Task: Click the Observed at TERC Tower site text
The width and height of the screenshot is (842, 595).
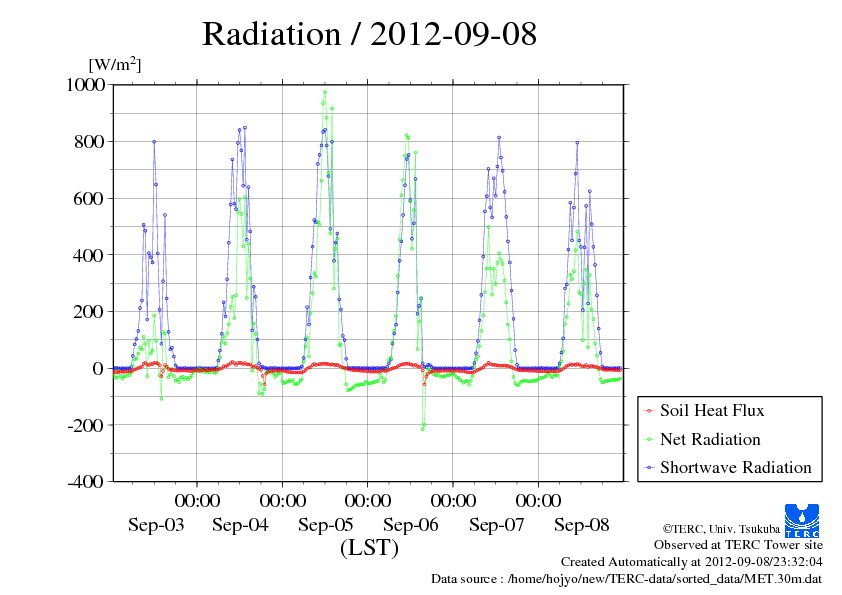Action: pyautogui.click(x=738, y=545)
